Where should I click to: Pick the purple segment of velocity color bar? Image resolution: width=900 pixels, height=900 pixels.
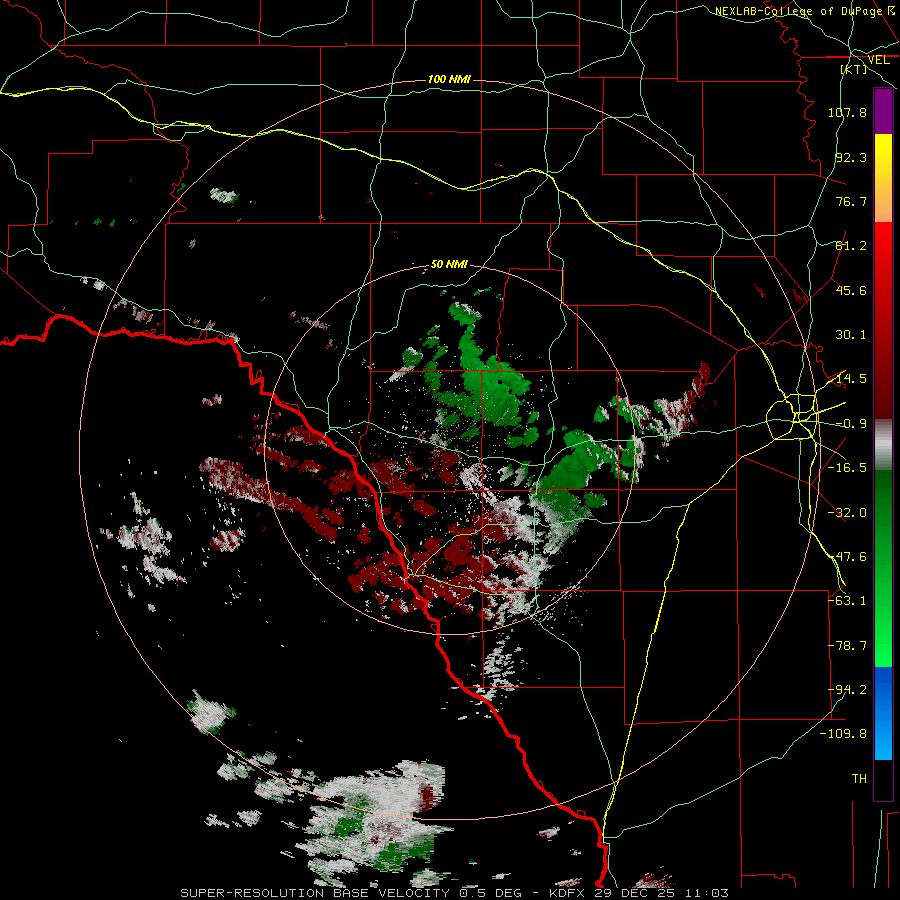[883, 111]
